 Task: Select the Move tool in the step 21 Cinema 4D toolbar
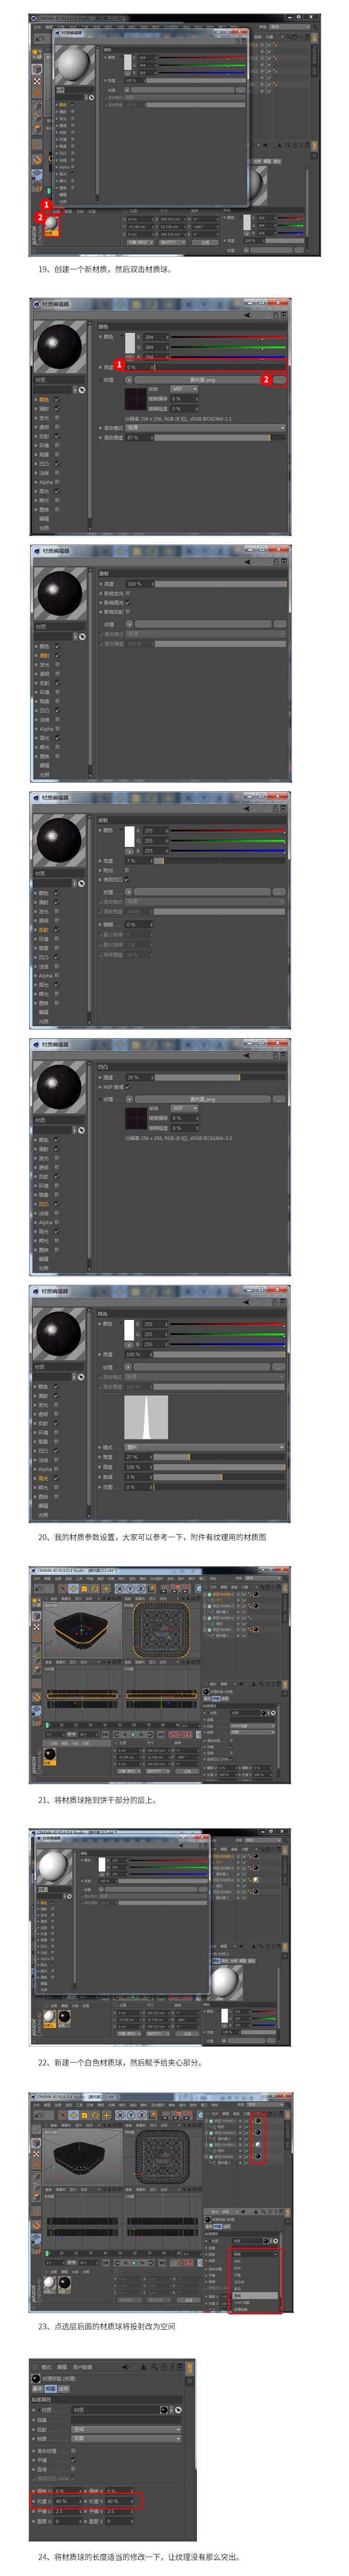click(x=73, y=1588)
